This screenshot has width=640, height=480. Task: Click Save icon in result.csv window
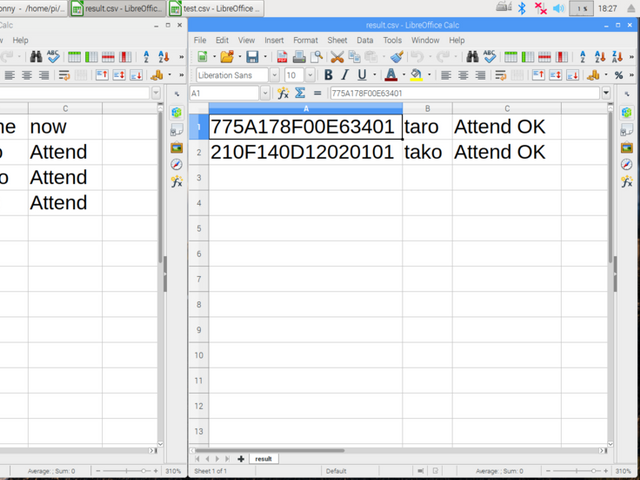[x=252, y=57]
